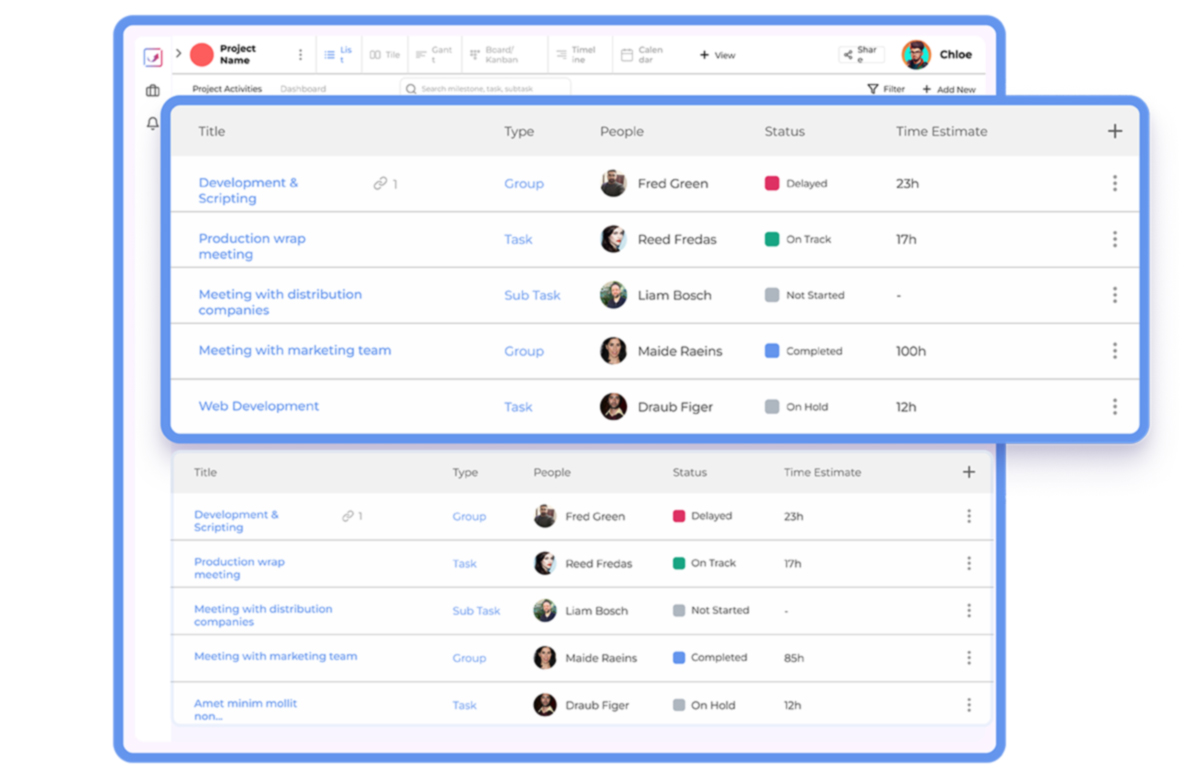Open notifications via the bell icon
Image resolution: width=1200 pixels, height=780 pixels.
coord(152,123)
